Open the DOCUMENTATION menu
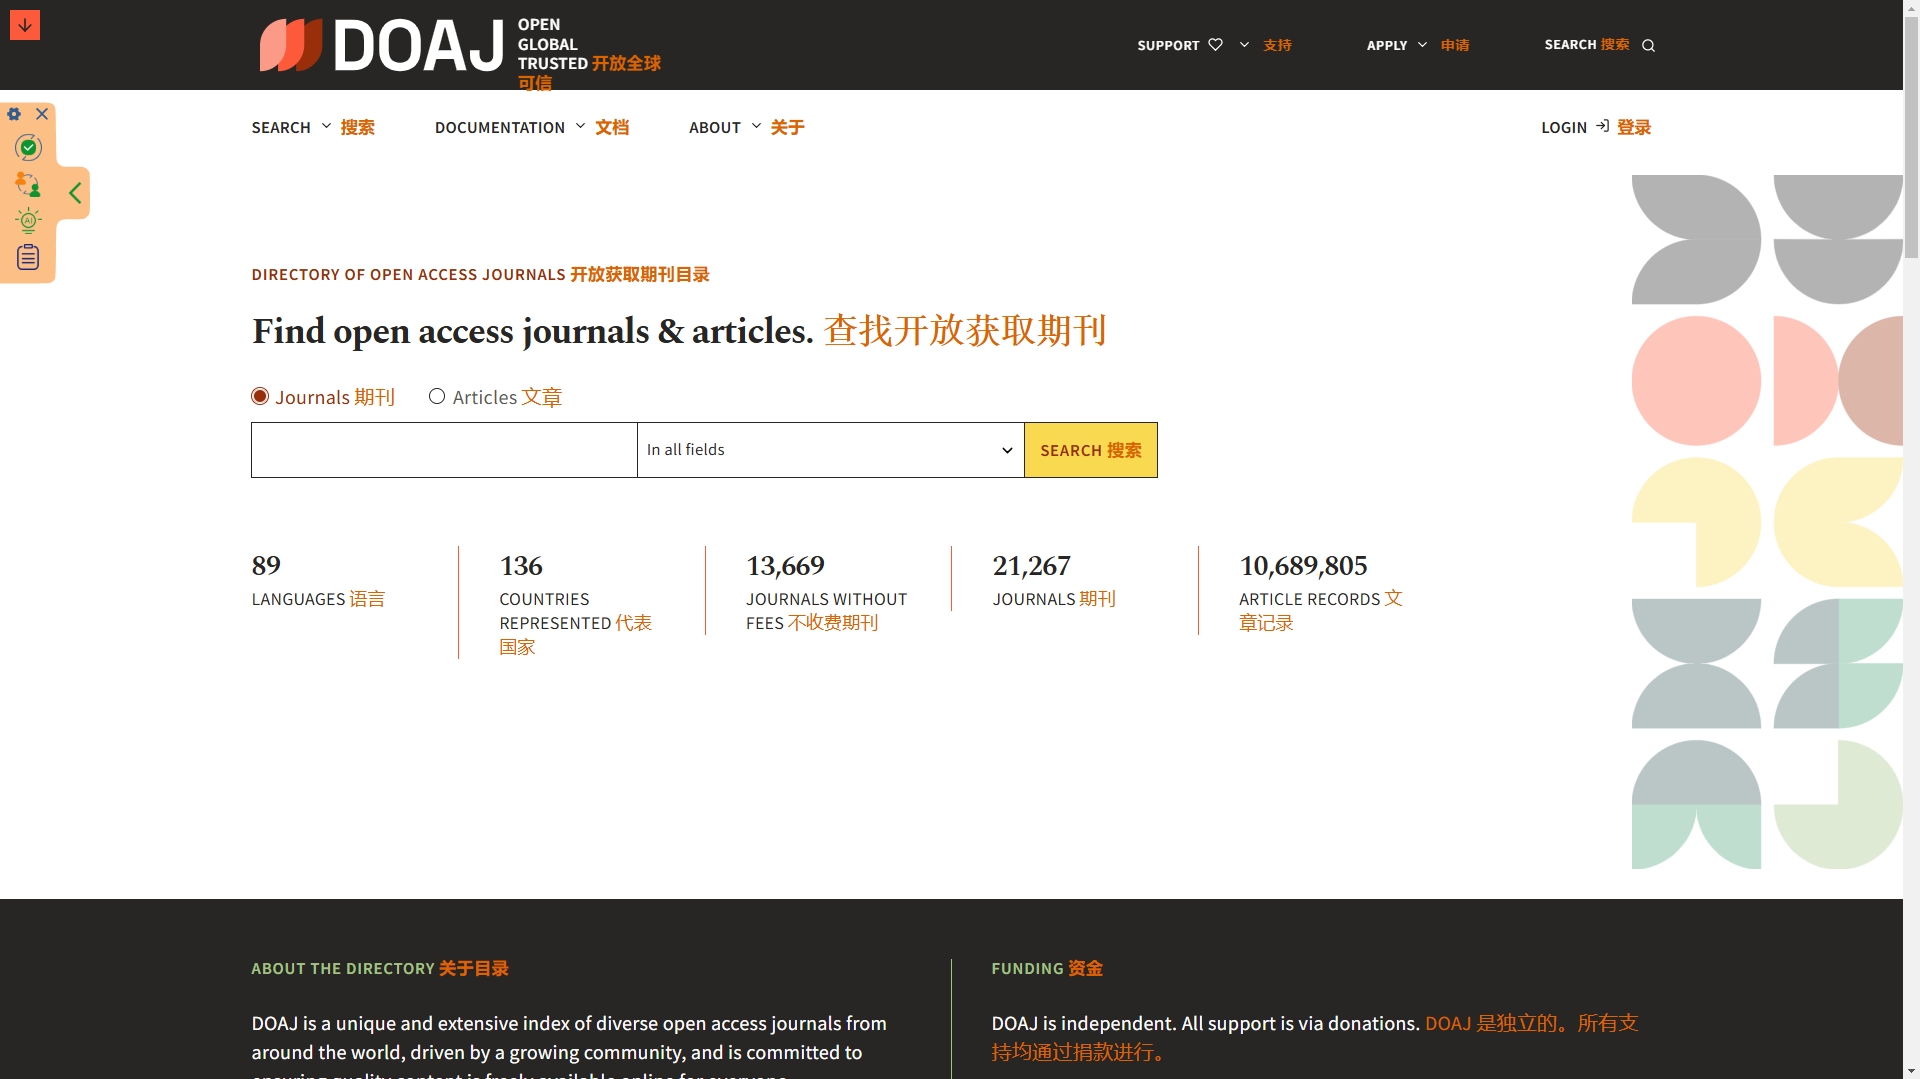The width and height of the screenshot is (1920, 1079). [532, 127]
